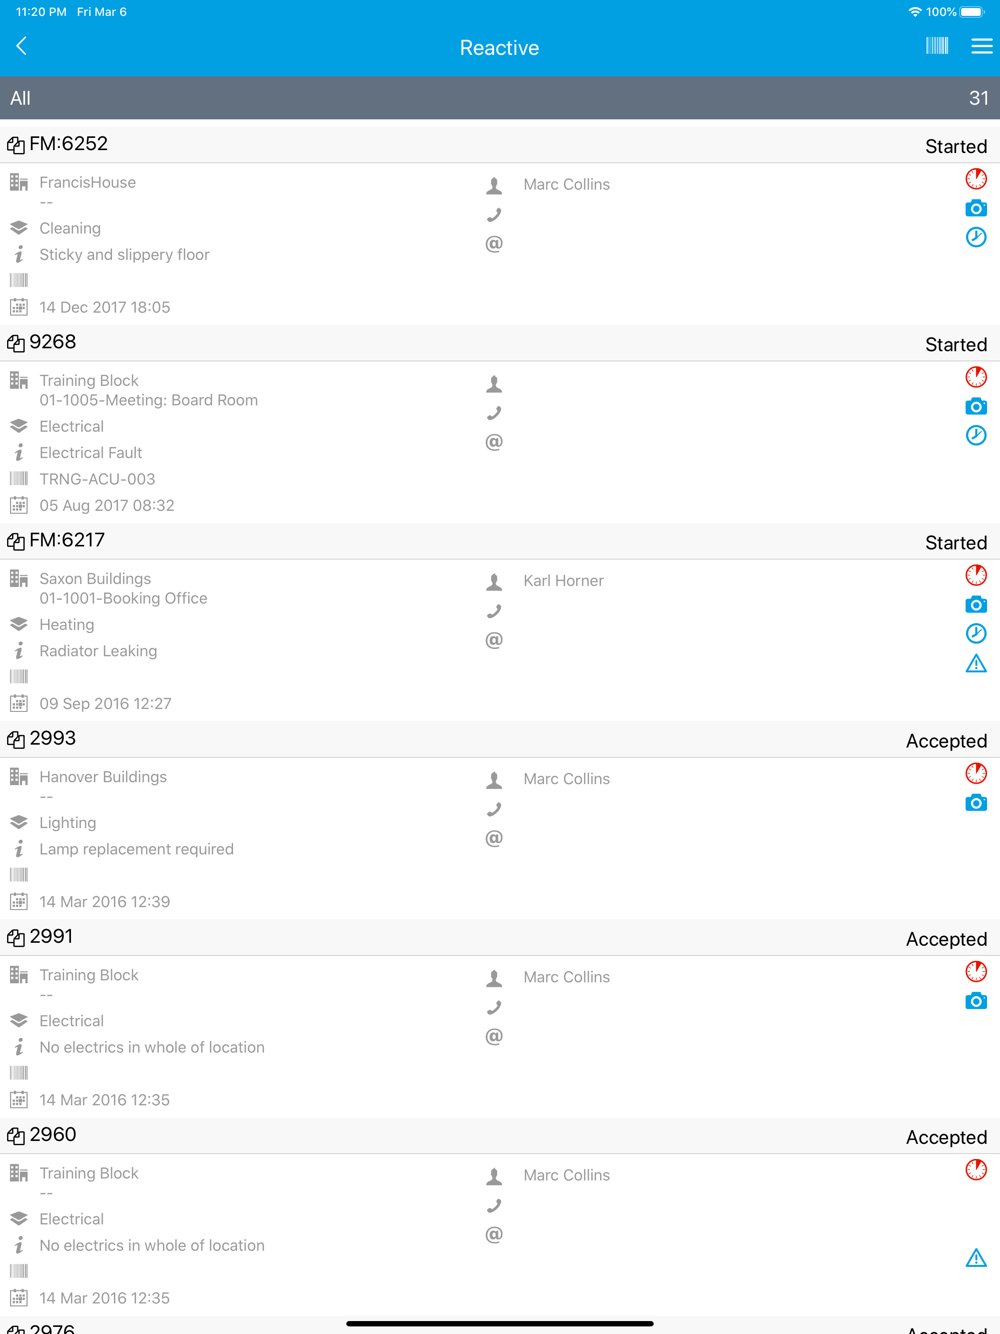Tap the camera icon for job FM:6252
Viewport: 1000px width, 1334px height.
tap(976, 208)
